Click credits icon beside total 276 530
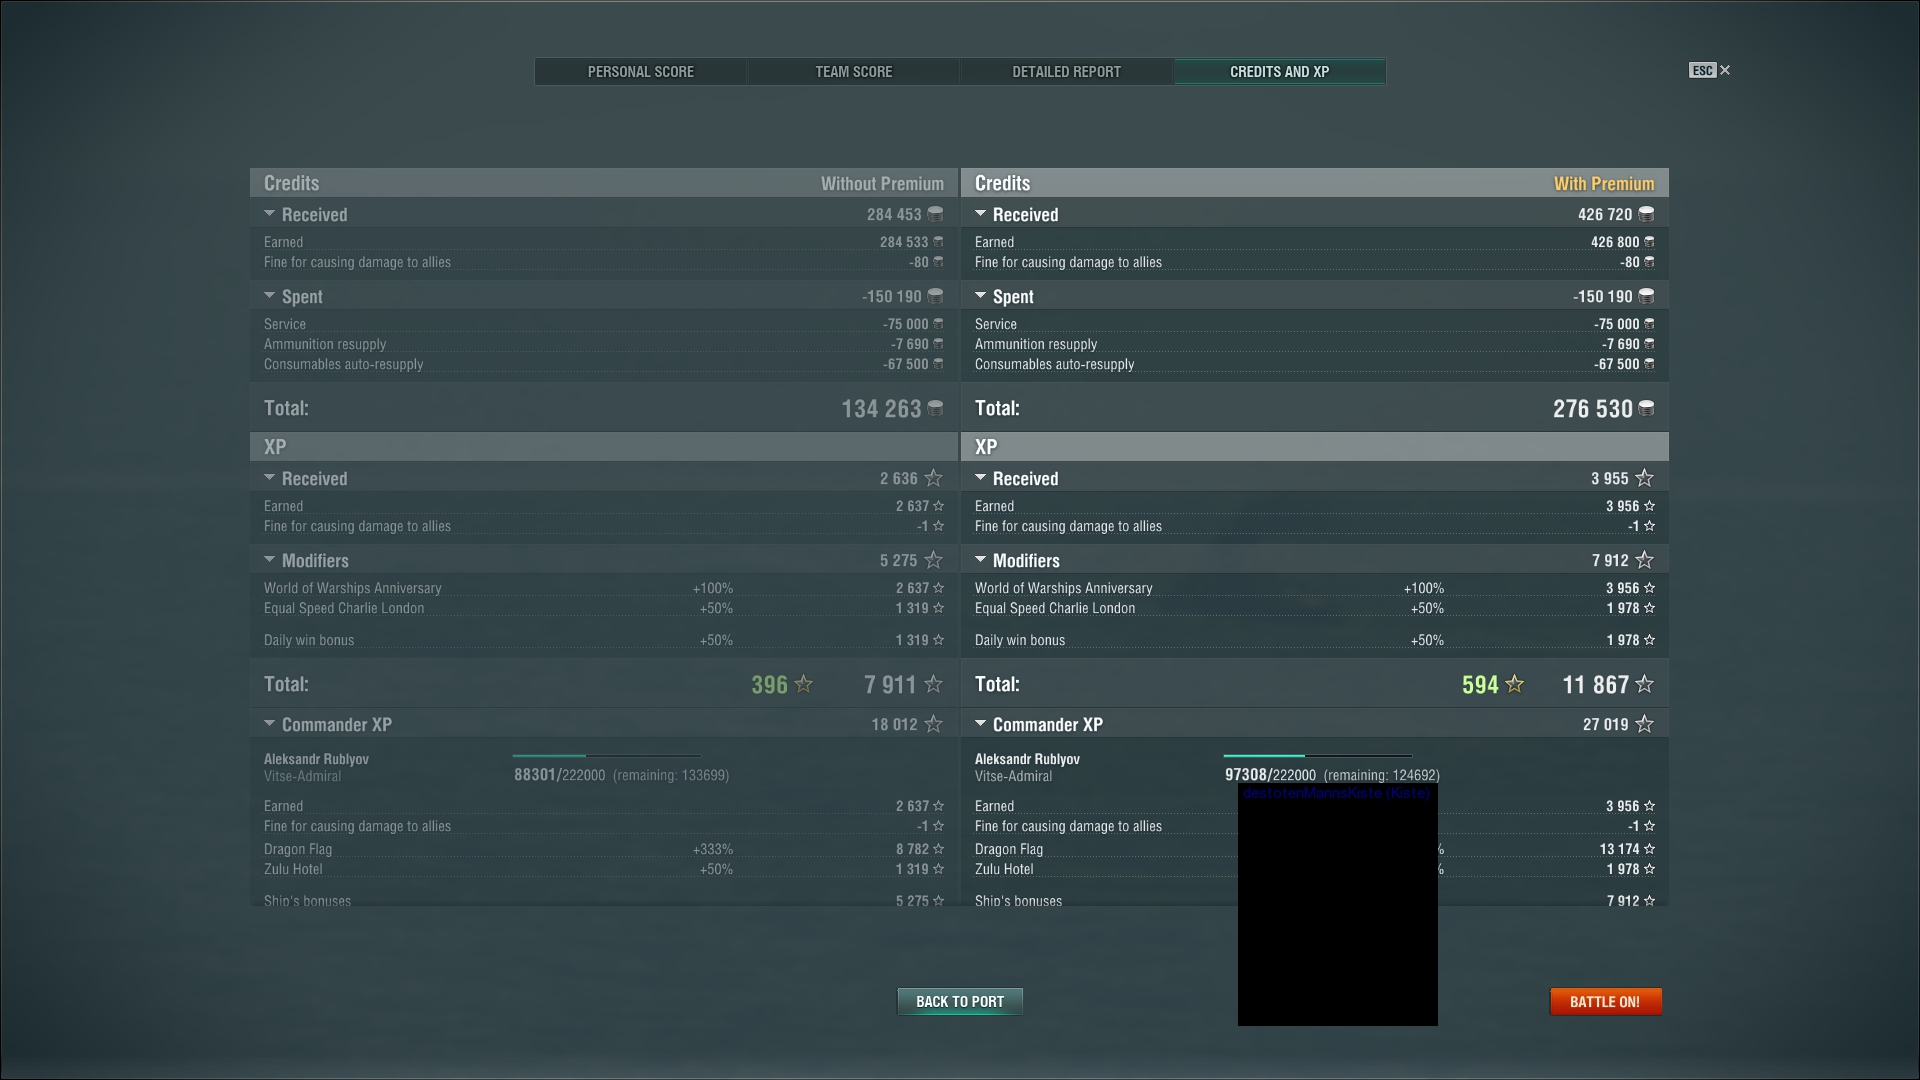1920x1080 pixels. pyautogui.click(x=1646, y=408)
